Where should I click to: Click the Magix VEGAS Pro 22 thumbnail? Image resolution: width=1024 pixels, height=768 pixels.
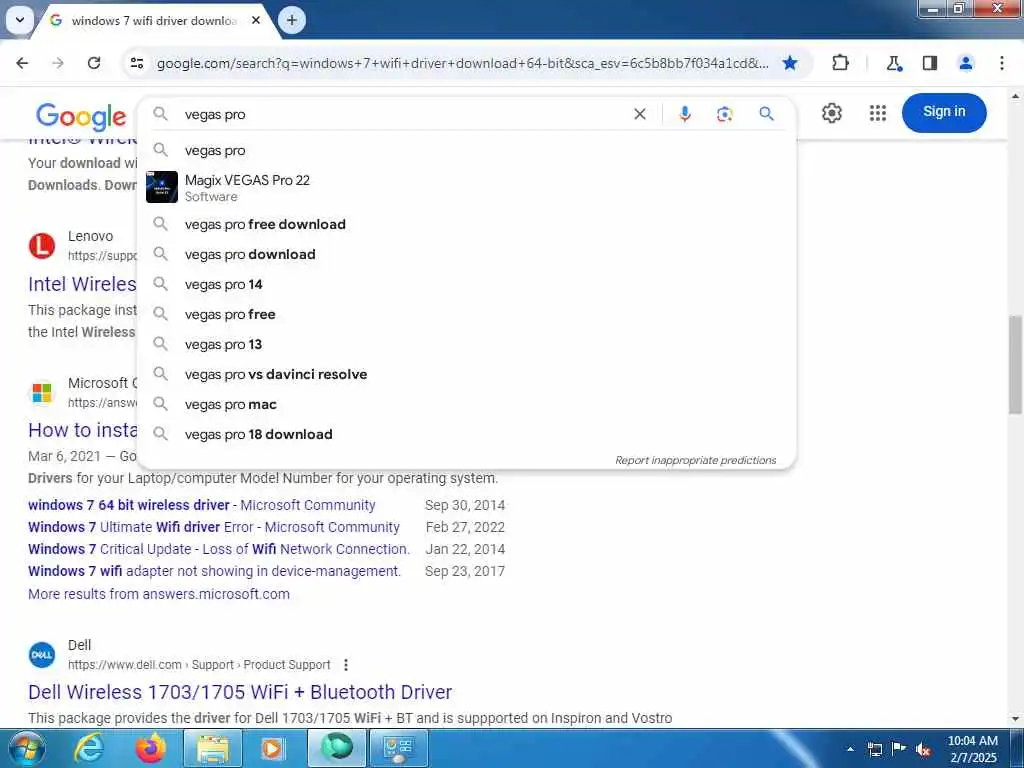(x=162, y=187)
